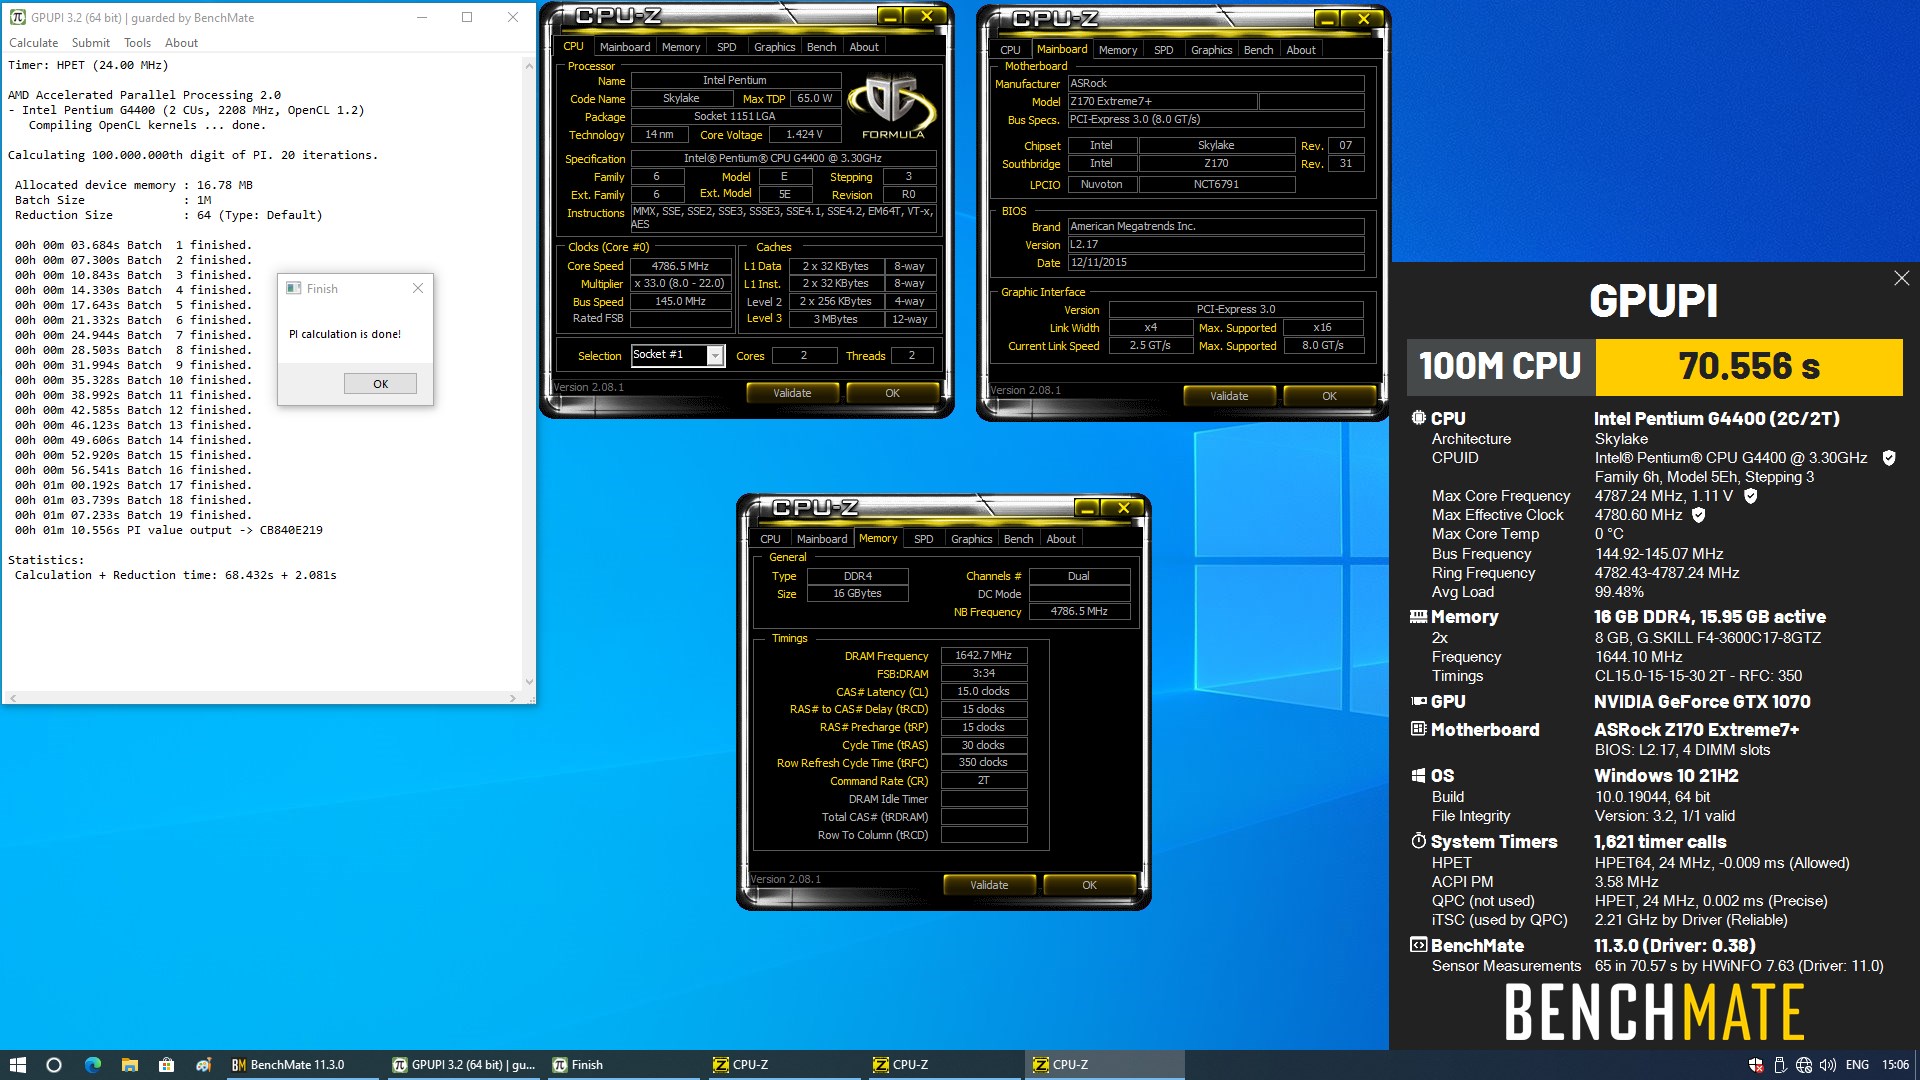1920x1080 pixels.
Task: Close the BenchMate GPUPI result panel
Action: [x=1901, y=278]
